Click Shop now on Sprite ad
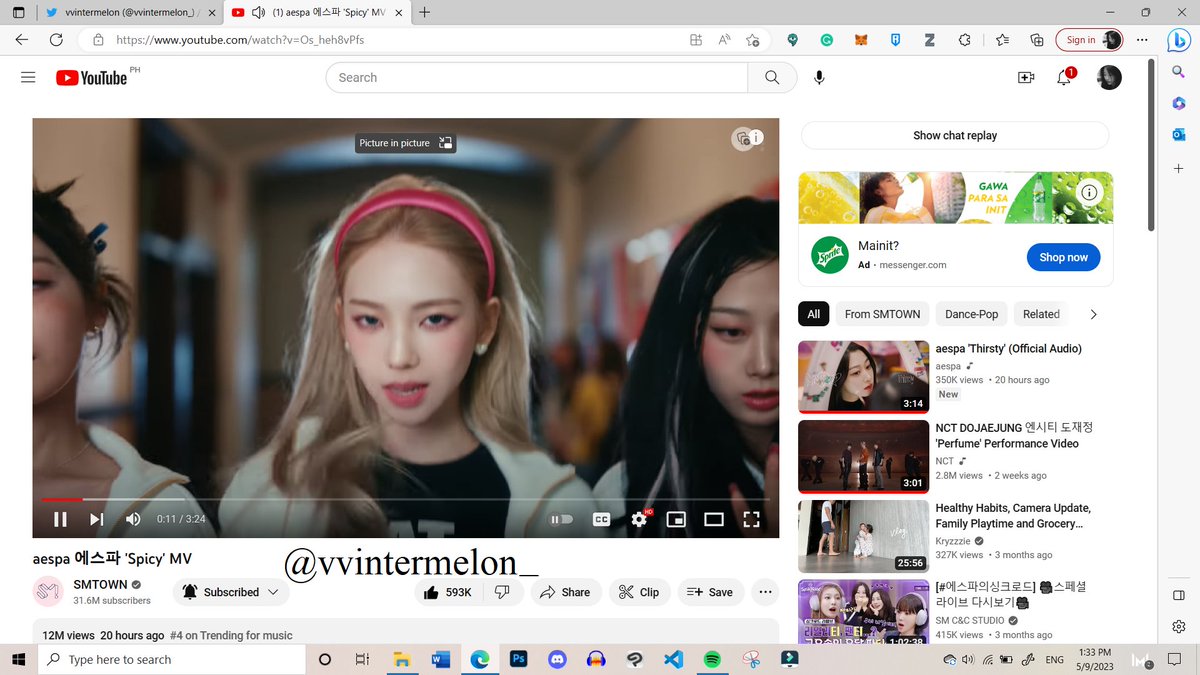Image resolution: width=1200 pixels, height=675 pixels. click(1063, 257)
